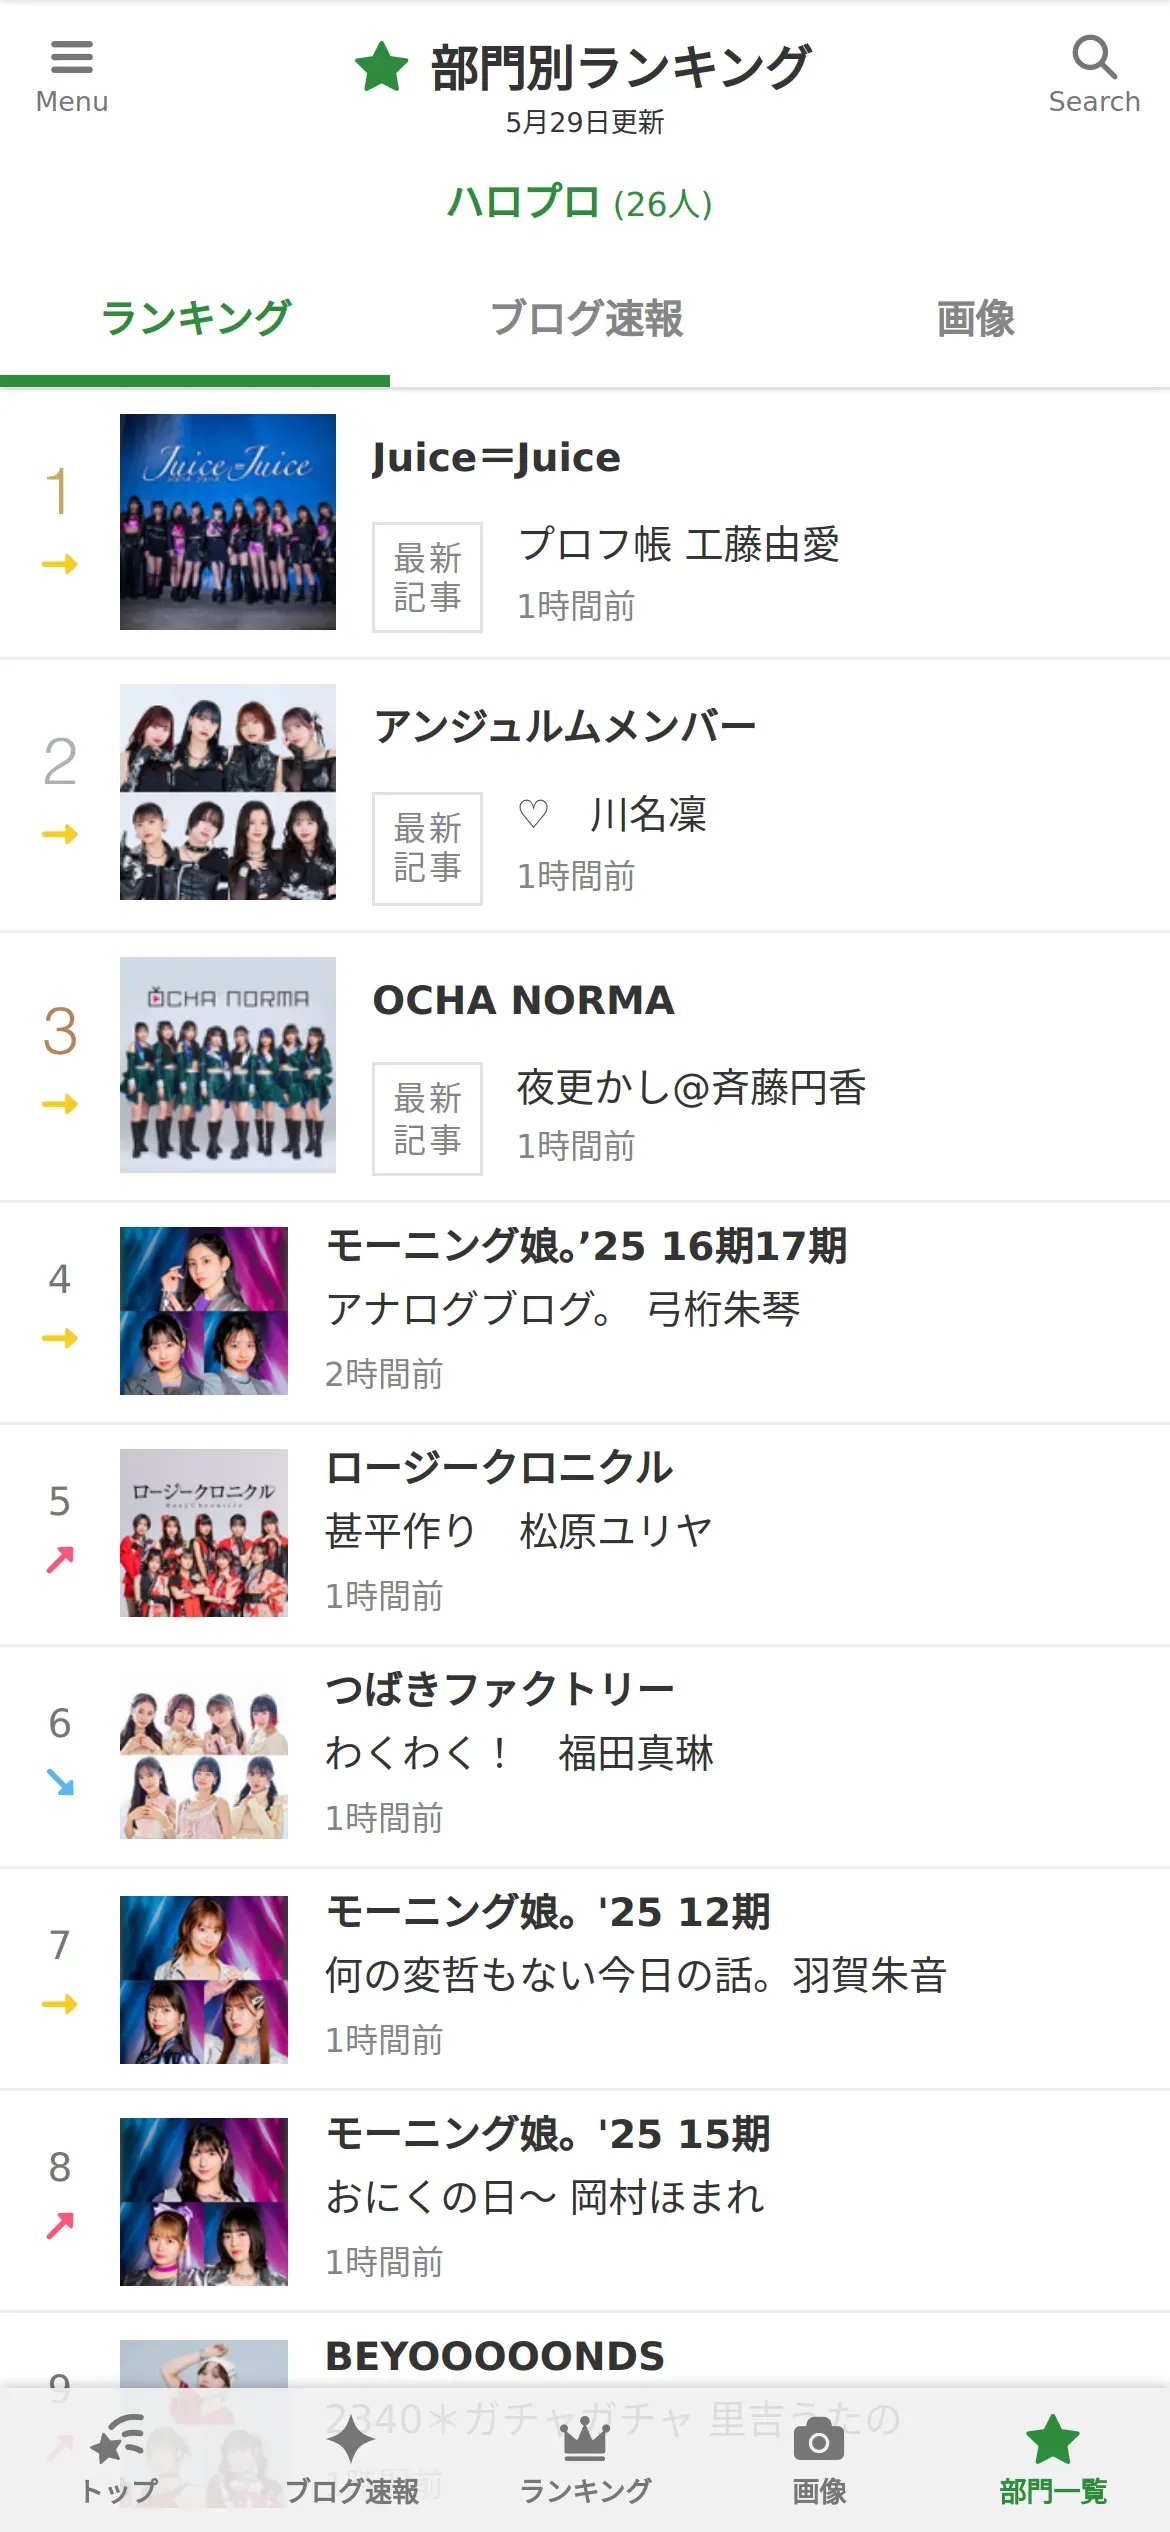The height and width of the screenshot is (2532, 1170).
Task: Tap the Search magnifier icon
Action: (x=1094, y=58)
